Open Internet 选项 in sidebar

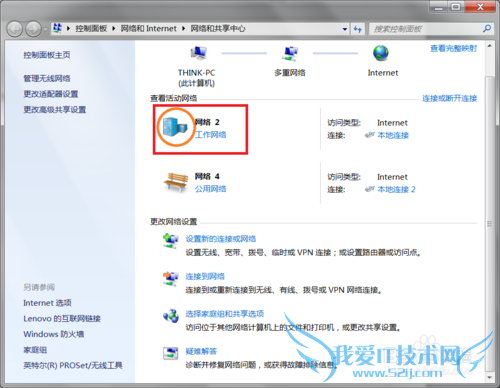pos(47,303)
